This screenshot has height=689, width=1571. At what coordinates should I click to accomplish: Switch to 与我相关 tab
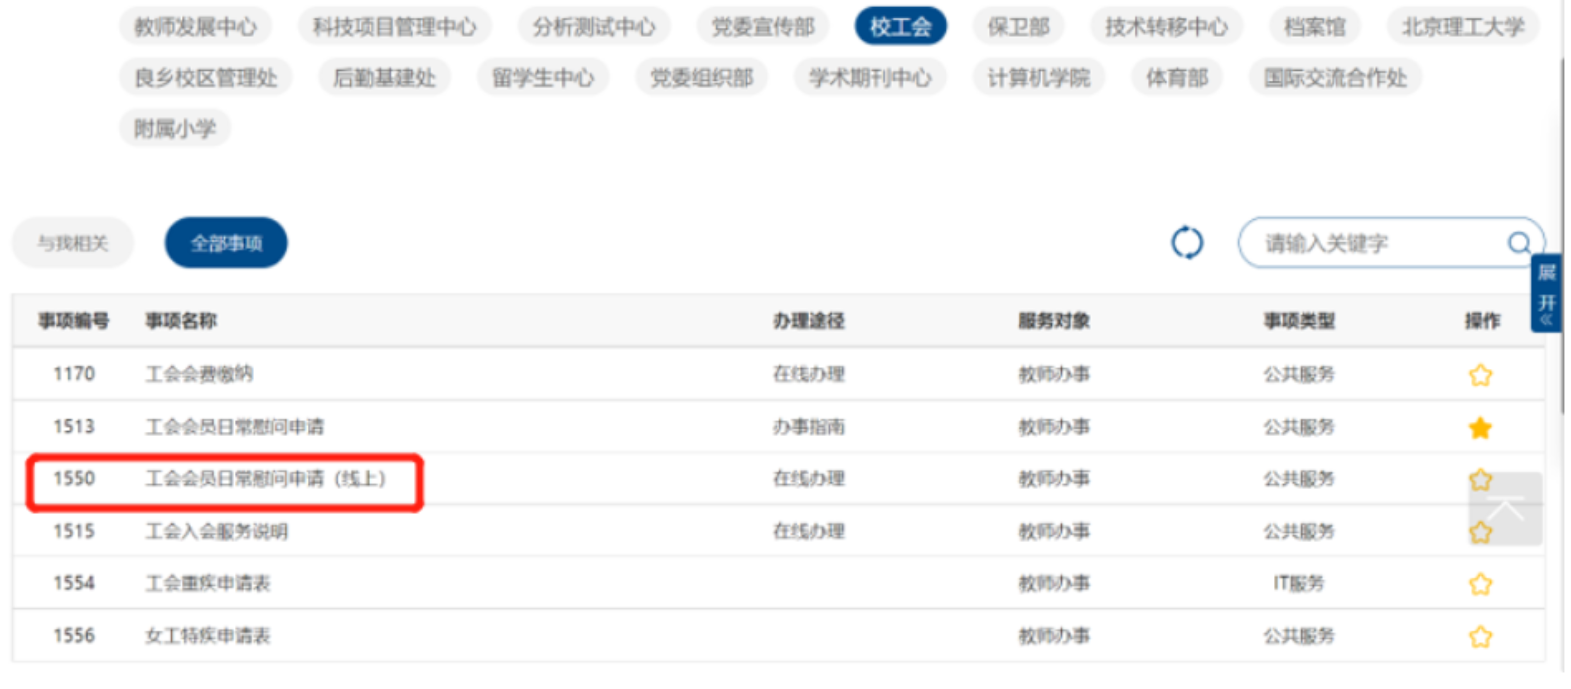(x=72, y=243)
